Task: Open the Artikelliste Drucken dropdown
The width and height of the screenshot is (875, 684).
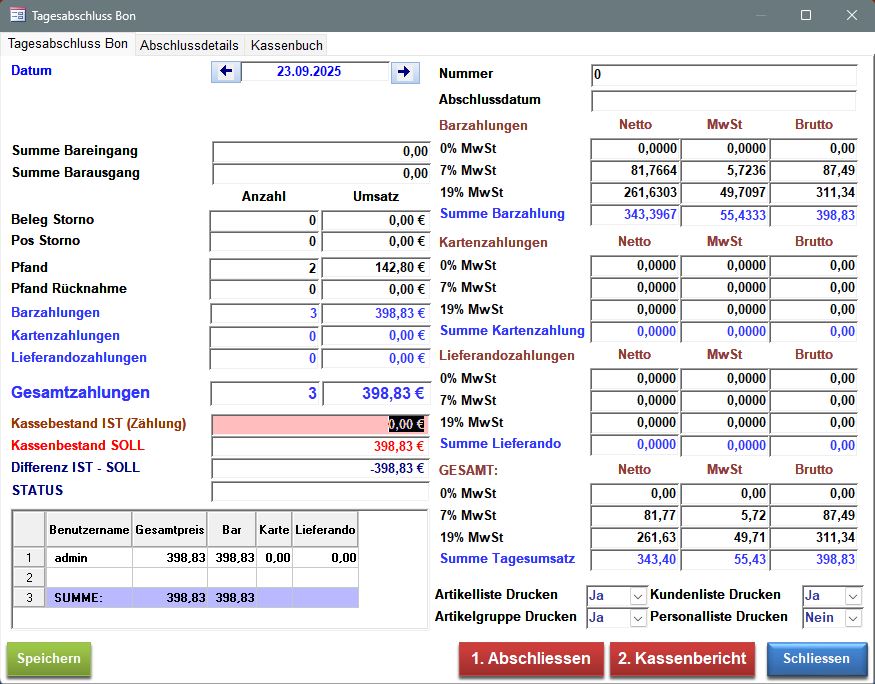Action: [x=638, y=596]
